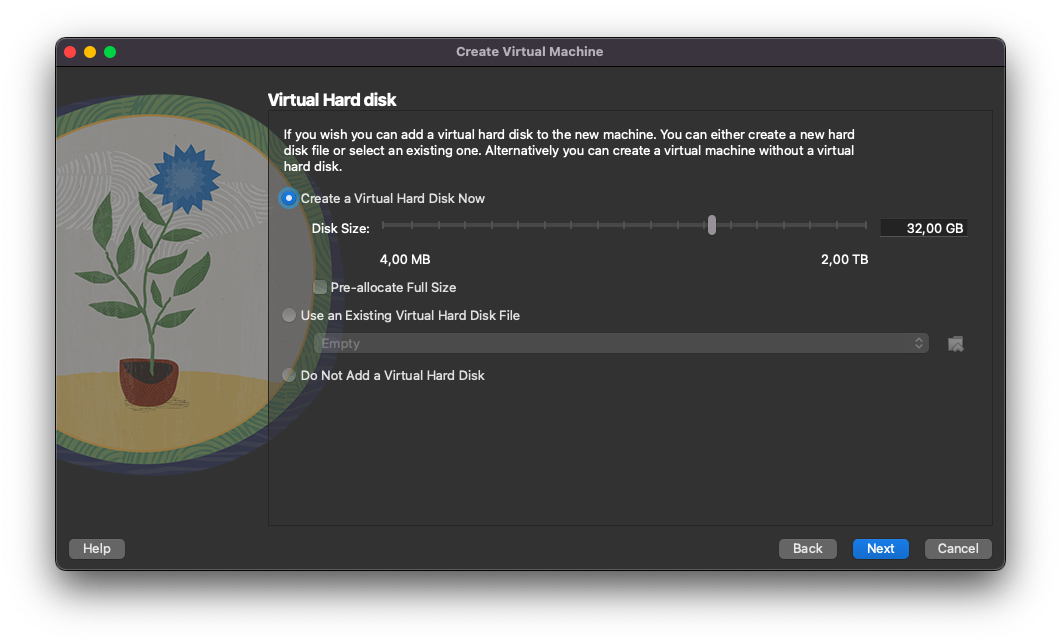
Task: Cancel virtual machine creation
Action: (957, 549)
